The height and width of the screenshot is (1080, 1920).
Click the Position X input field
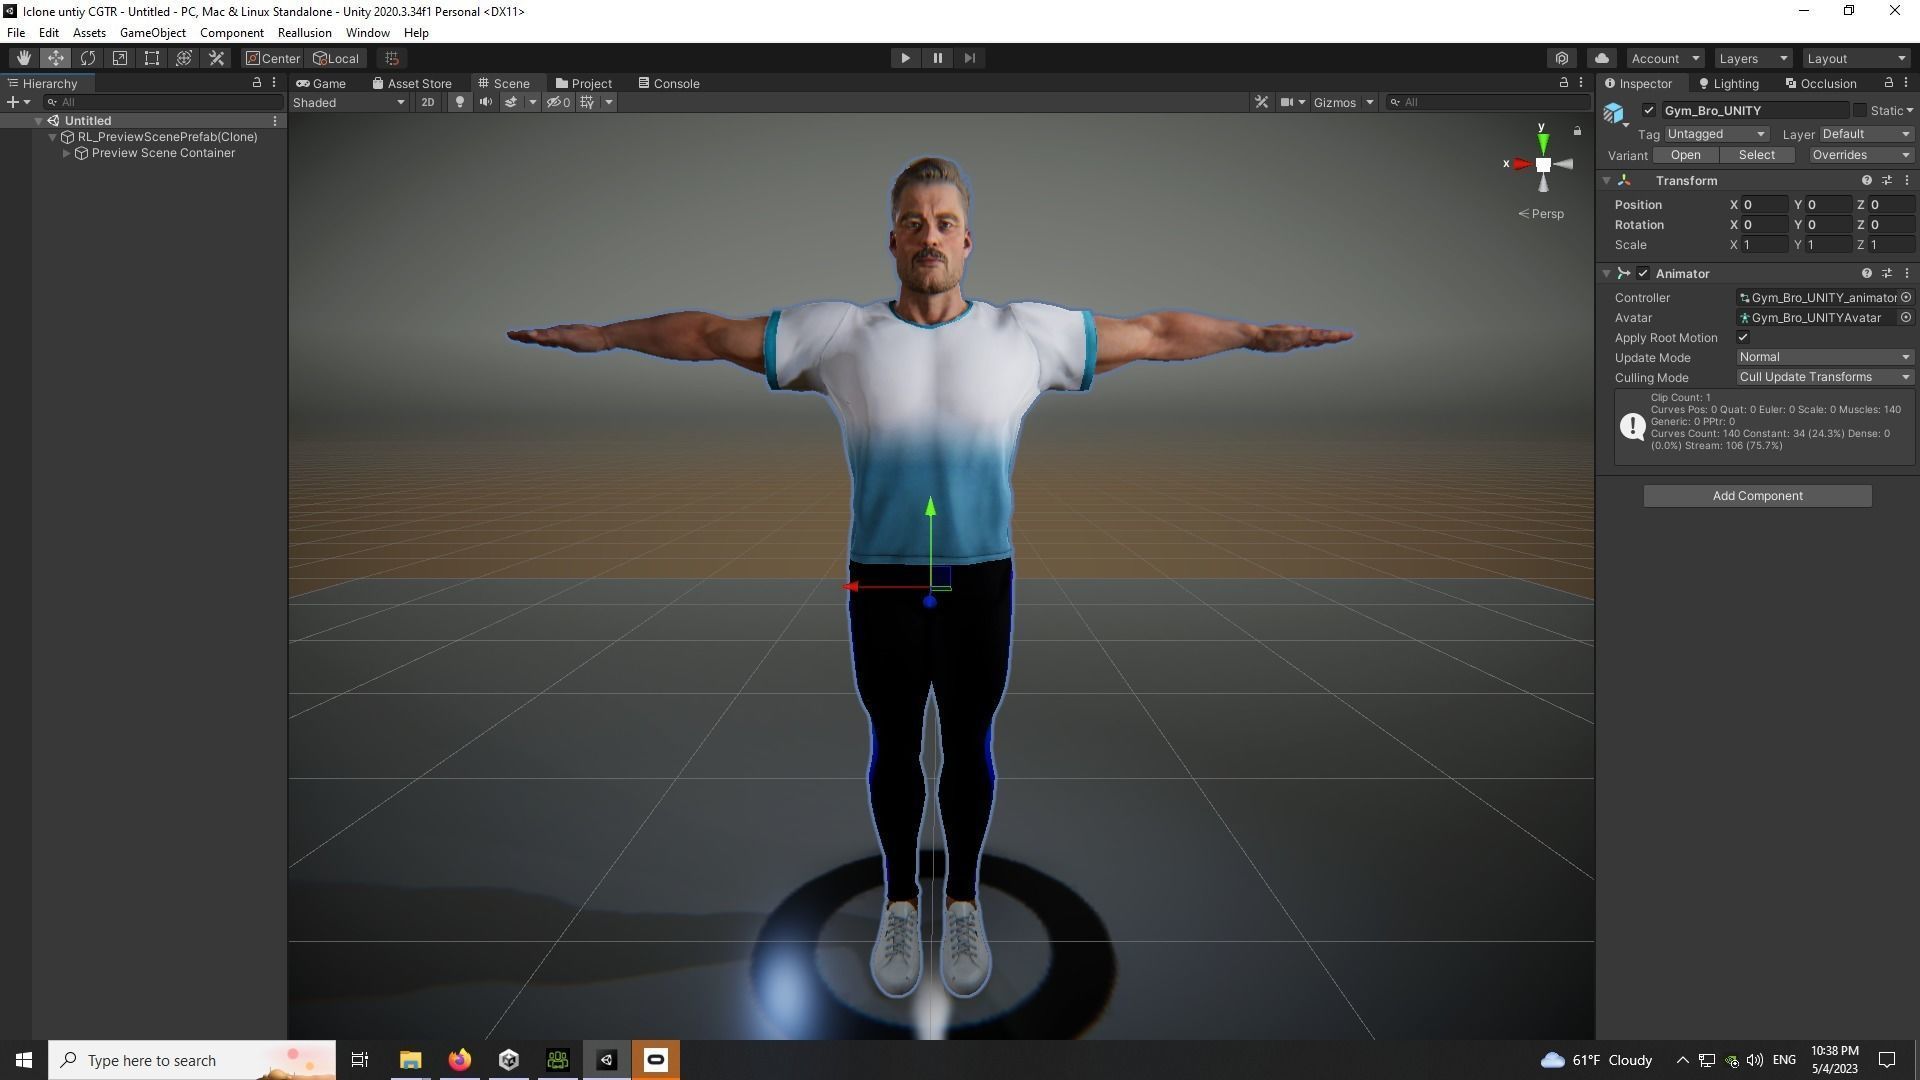1763,204
